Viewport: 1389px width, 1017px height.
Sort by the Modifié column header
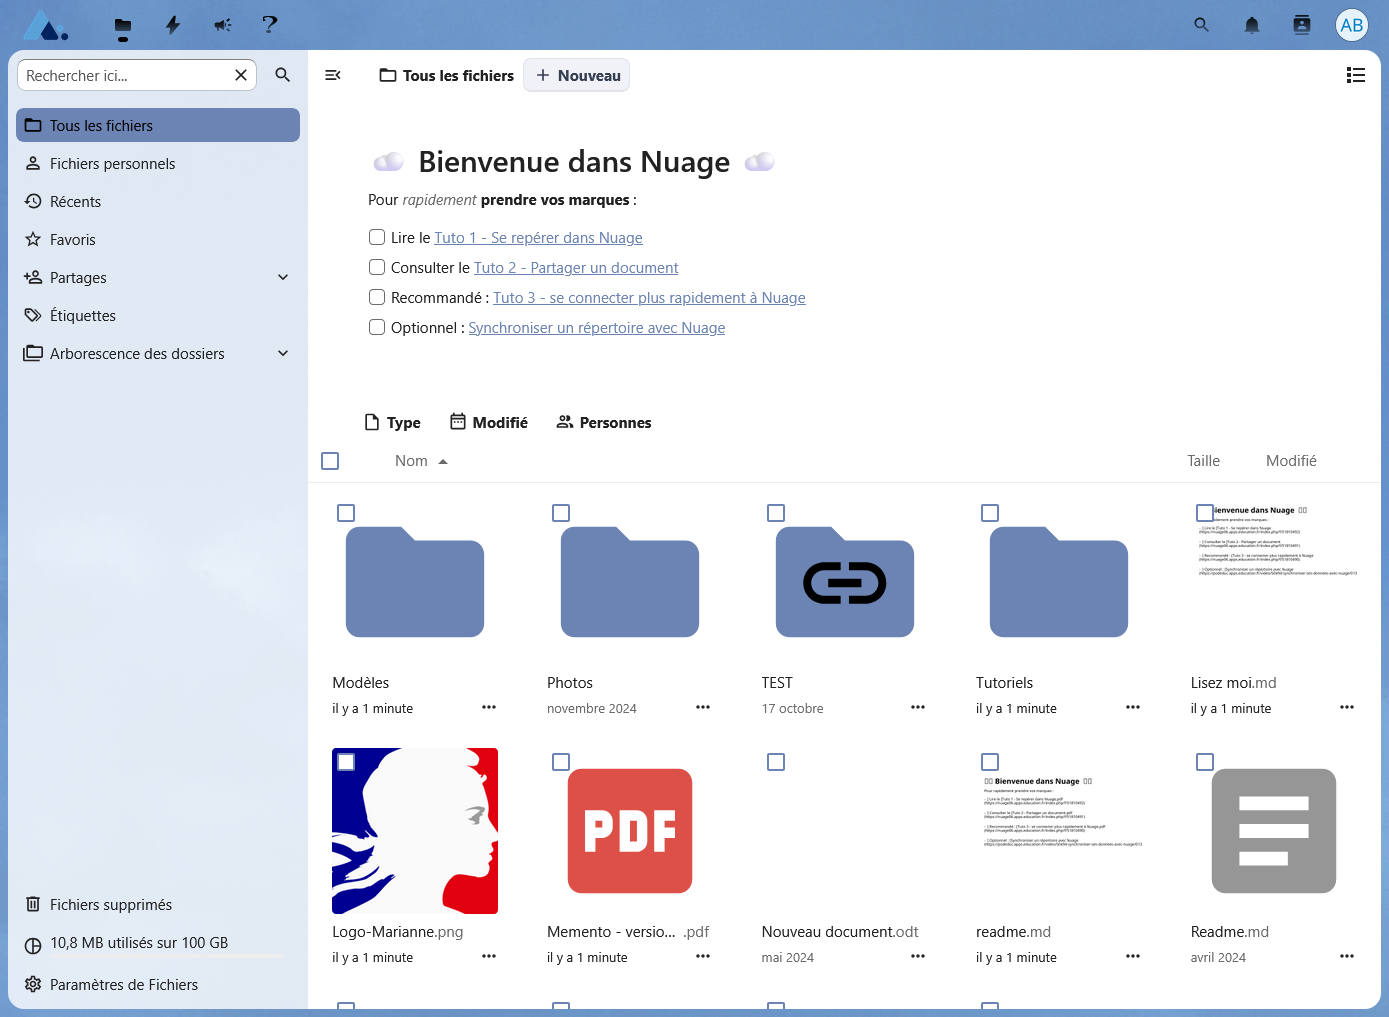(1291, 461)
